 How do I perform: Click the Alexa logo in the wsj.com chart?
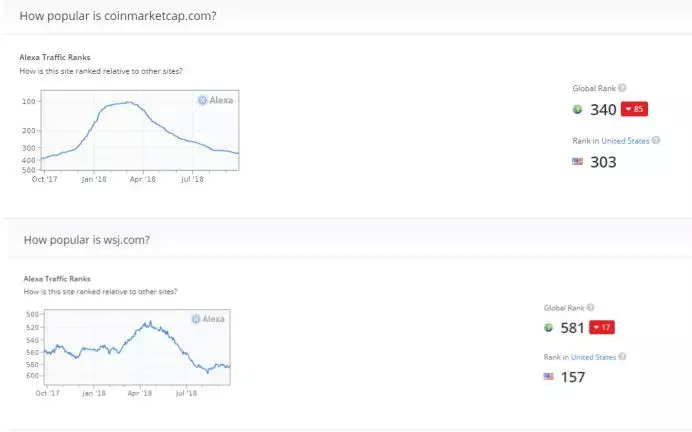[x=207, y=318]
